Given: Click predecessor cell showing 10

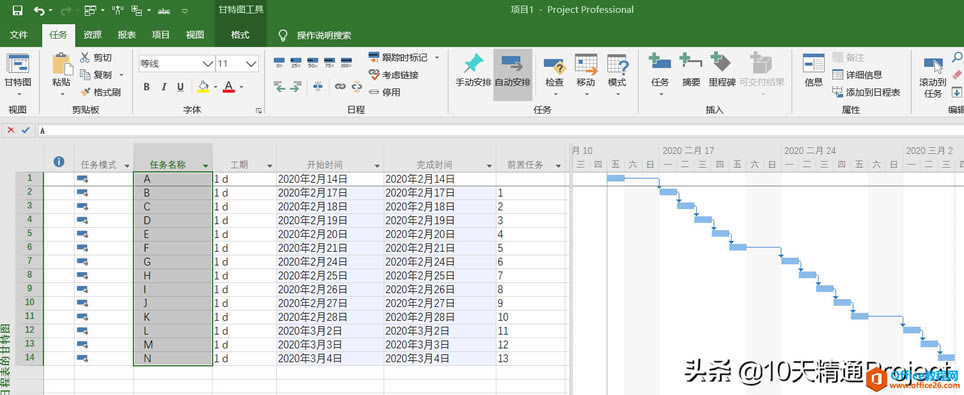Looking at the screenshot, I should 531,317.
